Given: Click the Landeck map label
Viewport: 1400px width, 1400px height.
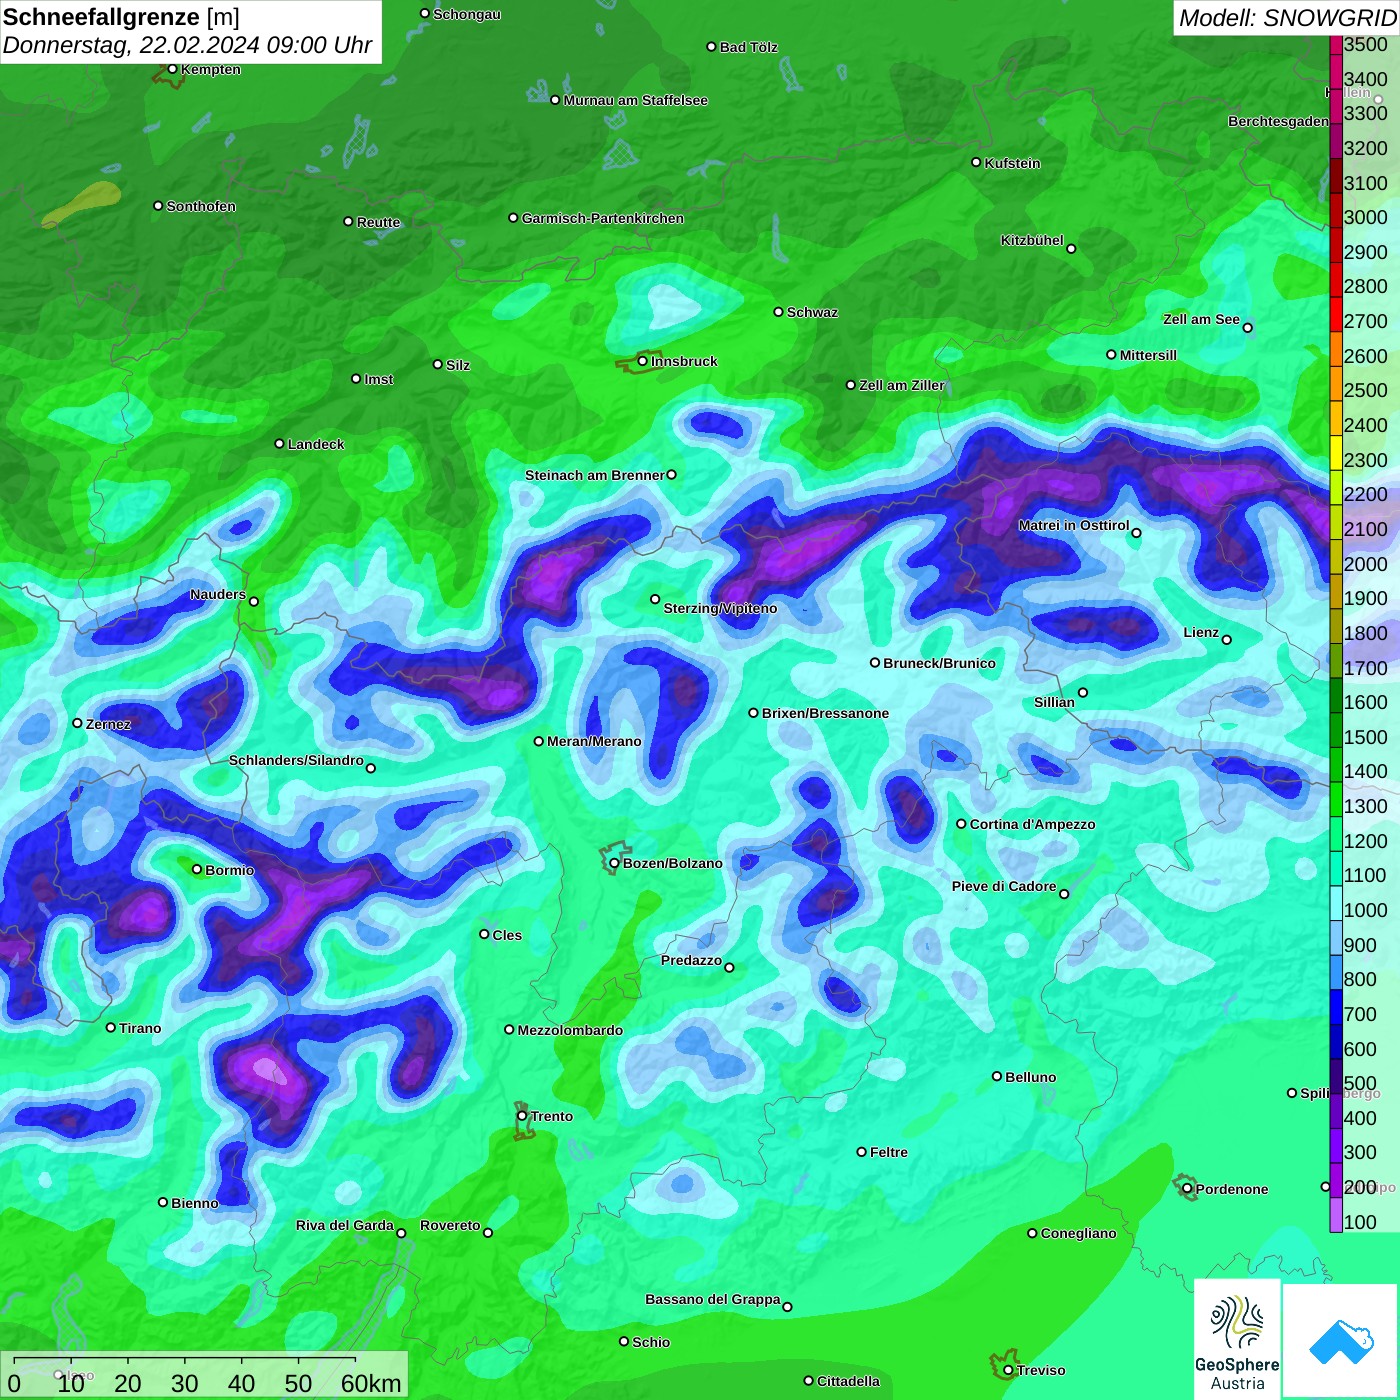Looking at the screenshot, I should [x=316, y=444].
